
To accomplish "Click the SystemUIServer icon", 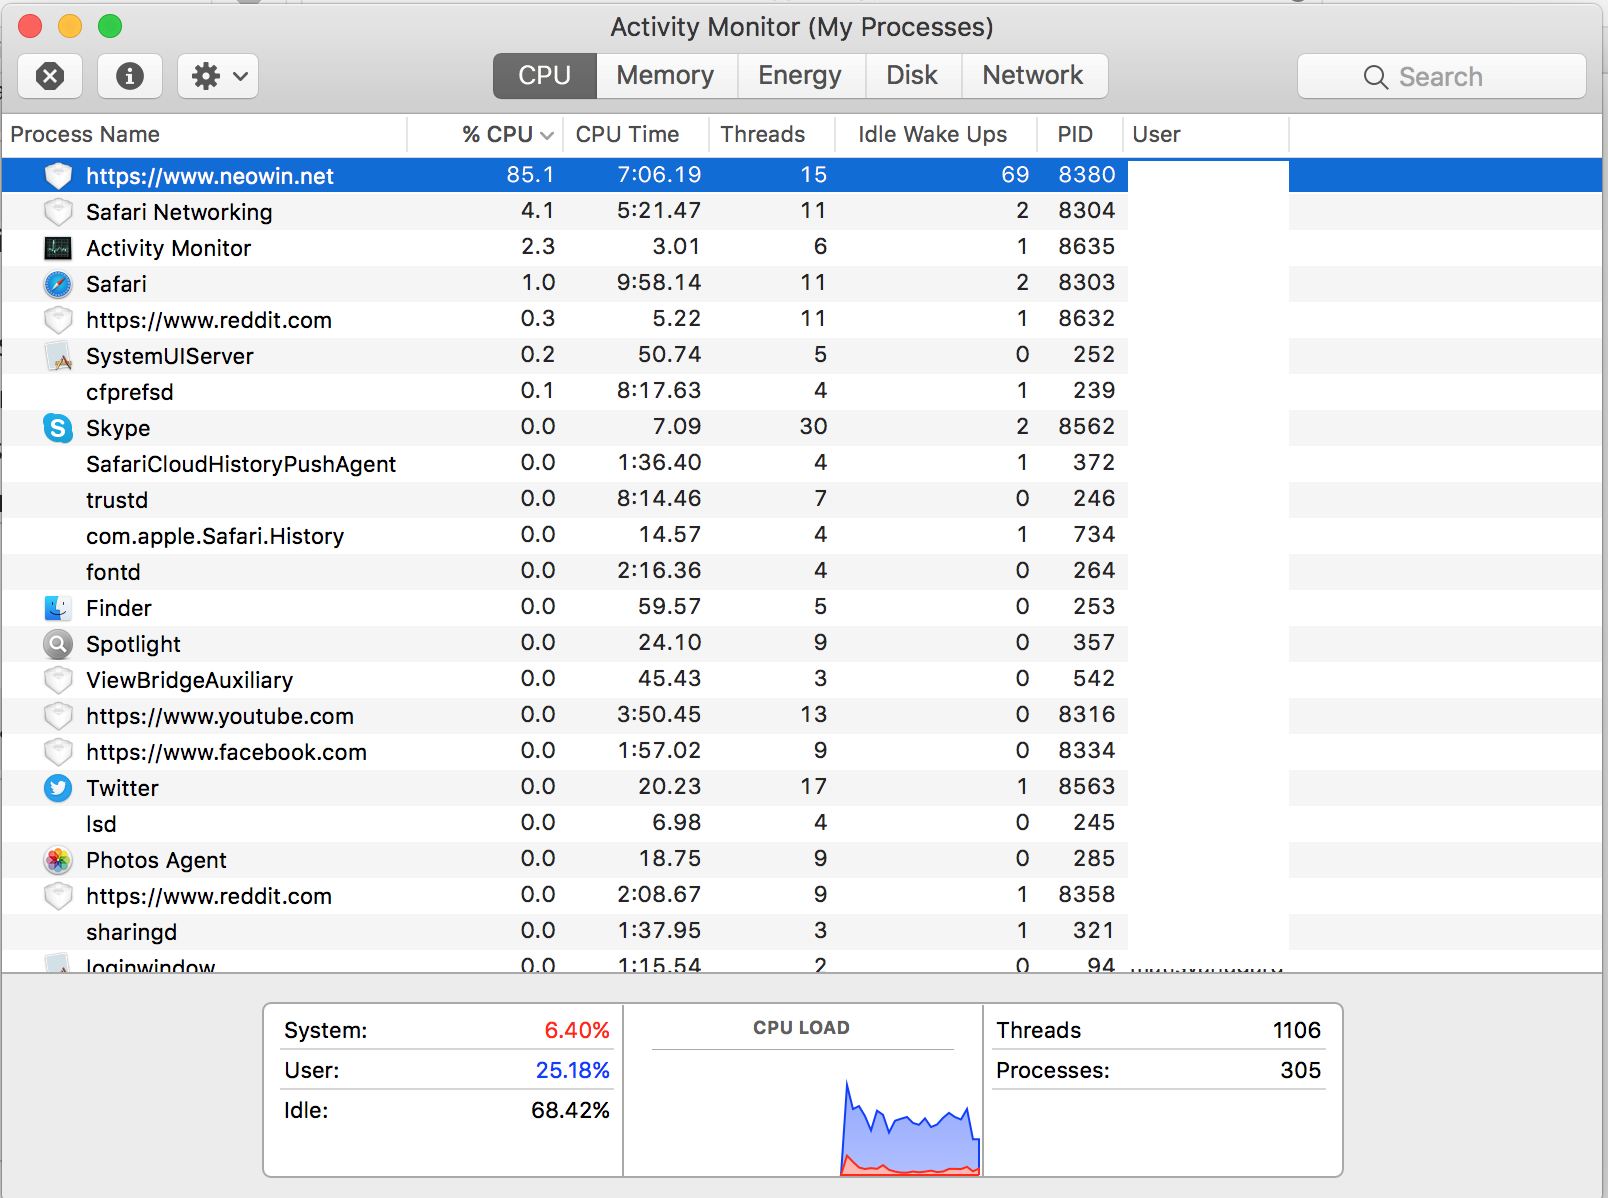I will click(x=59, y=356).
